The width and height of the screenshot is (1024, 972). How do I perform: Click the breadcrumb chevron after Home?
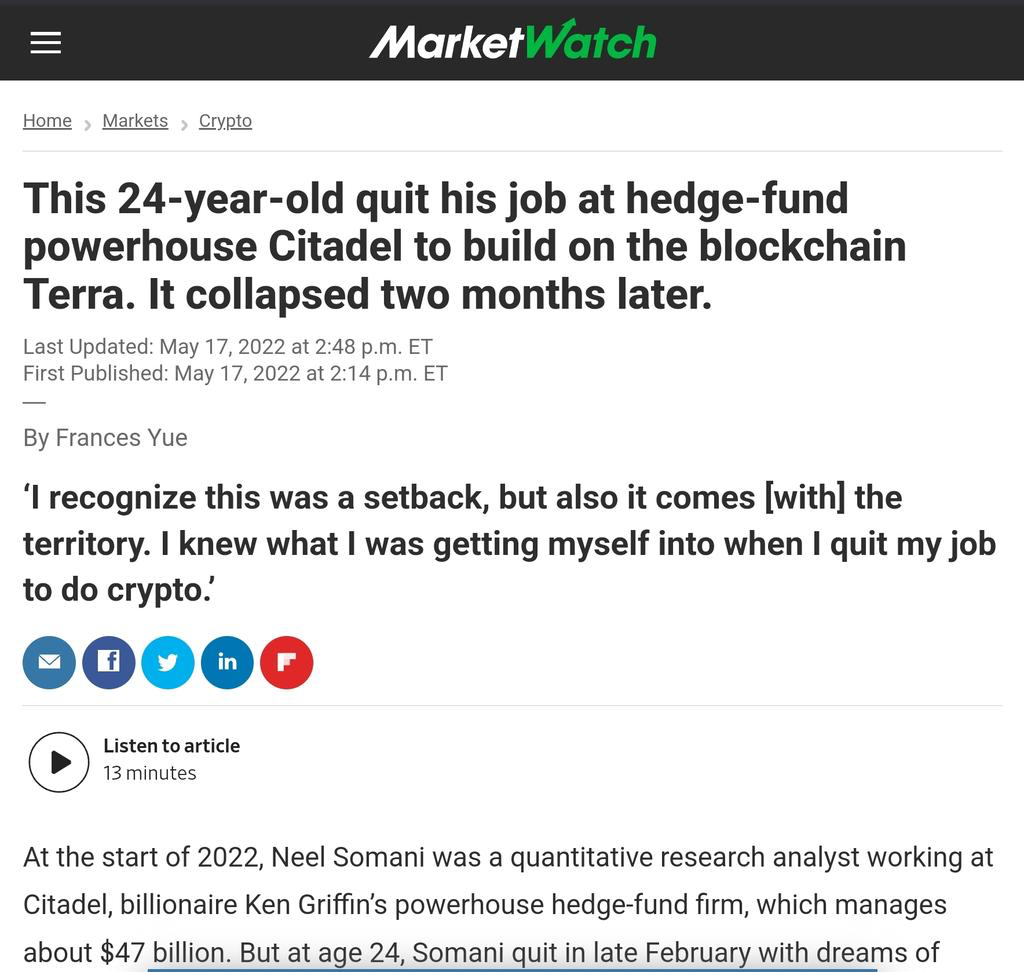coord(87,125)
